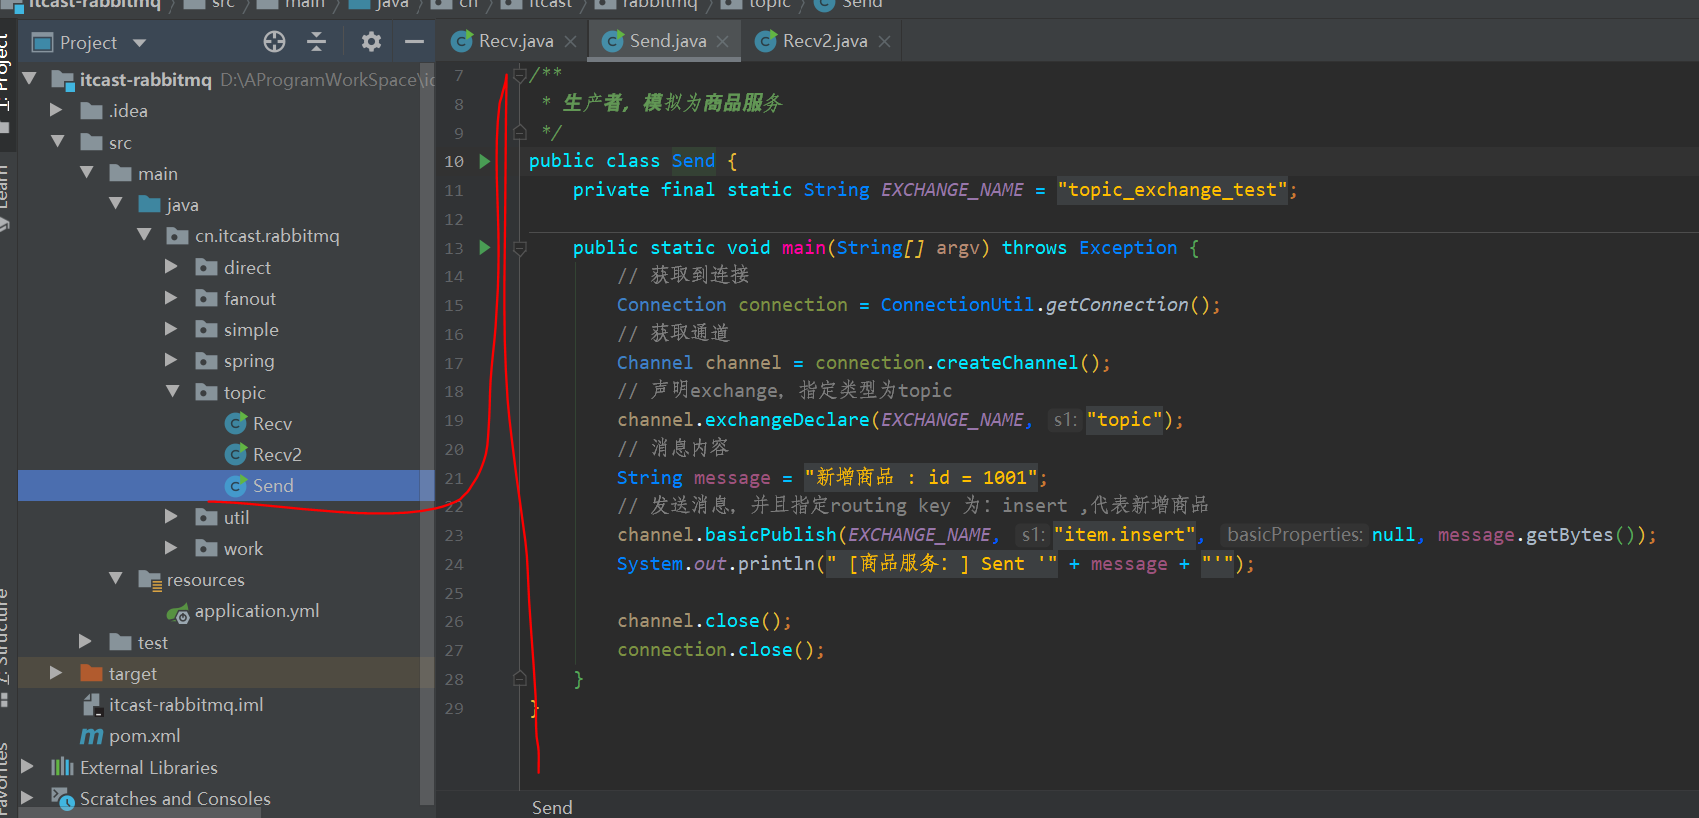Select the simple package folder
This screenshot has height=818, width=1699.
238,330
